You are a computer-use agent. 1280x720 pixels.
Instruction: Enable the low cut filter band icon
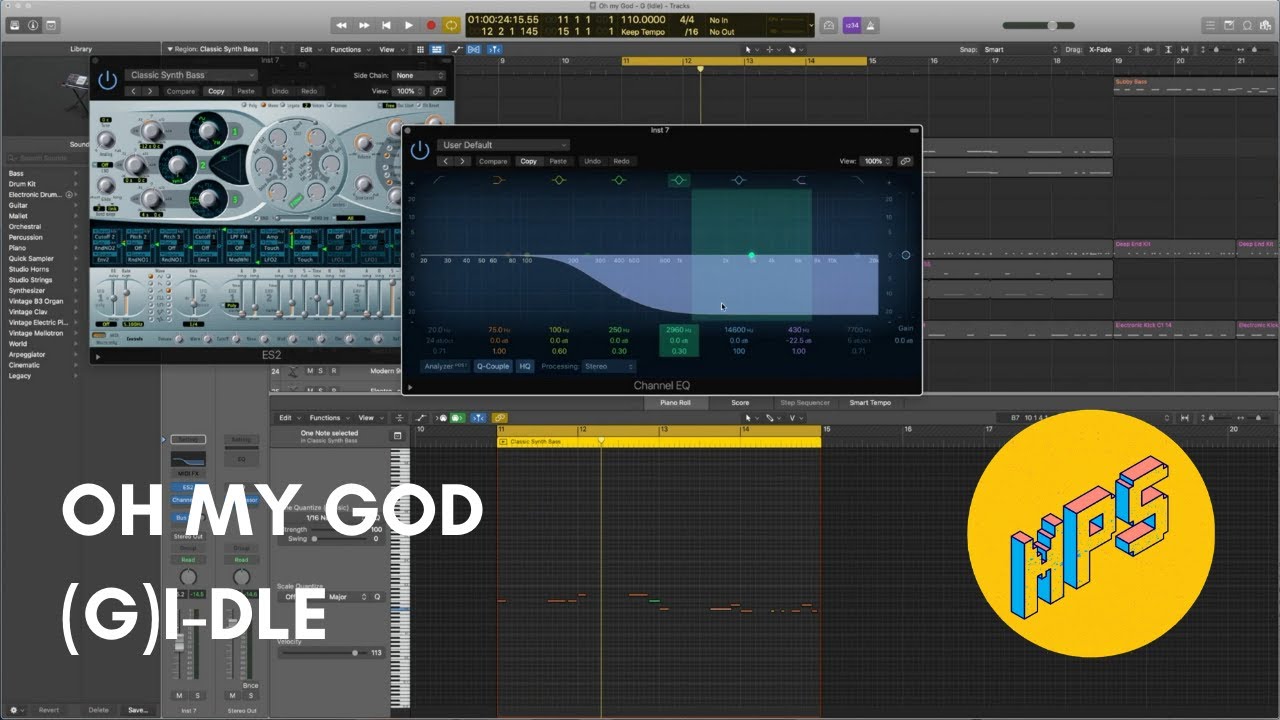(440, 180)
